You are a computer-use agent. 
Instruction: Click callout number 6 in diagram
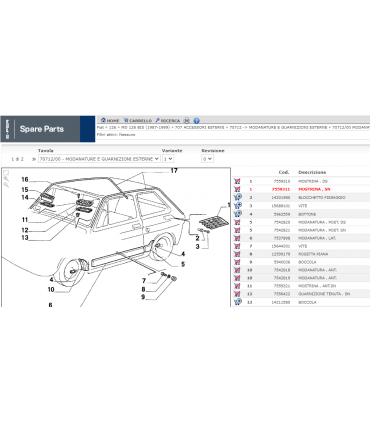point(50,305)
